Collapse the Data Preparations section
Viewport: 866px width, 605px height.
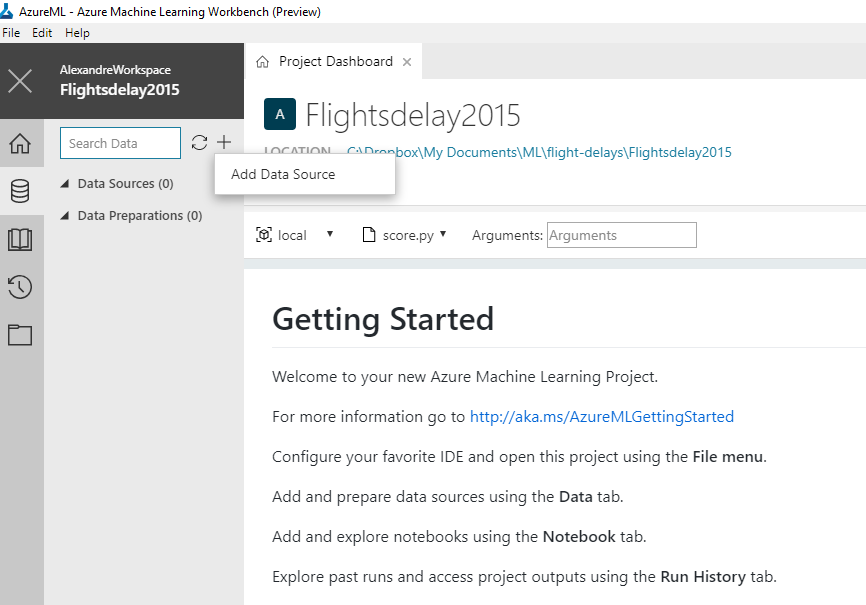(65, 215)
